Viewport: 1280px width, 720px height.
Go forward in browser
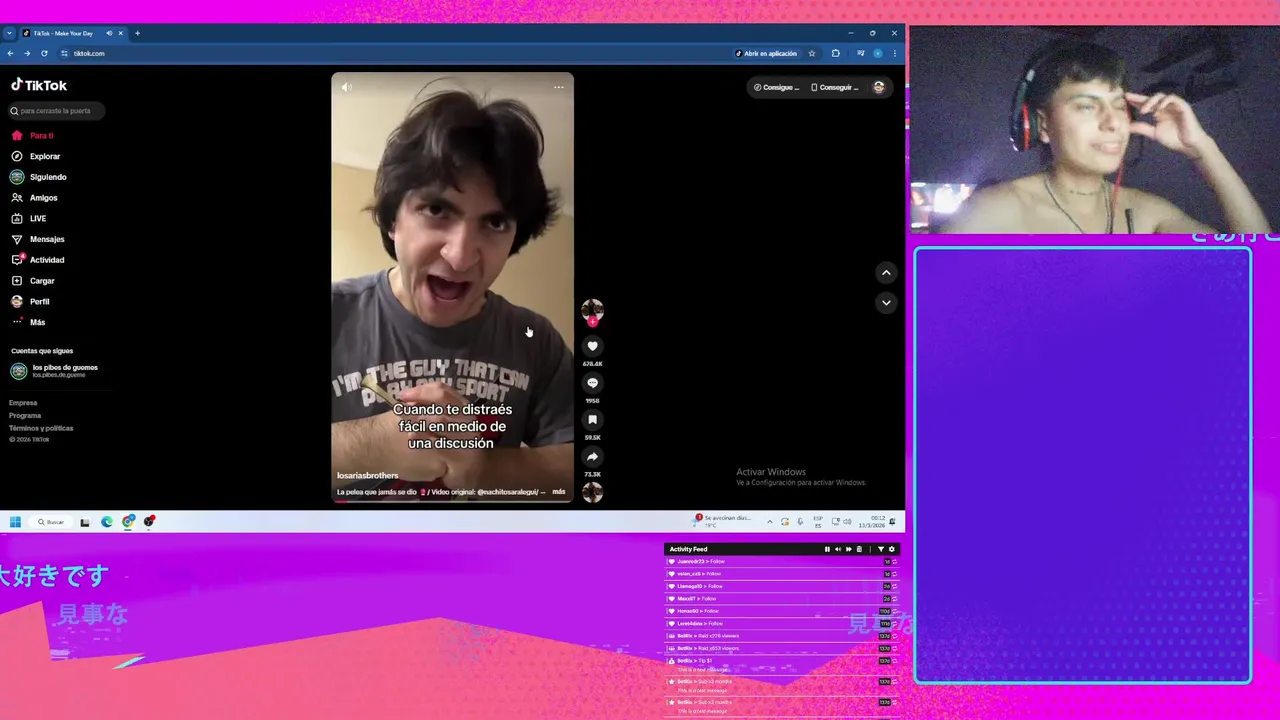coord(27,54)
